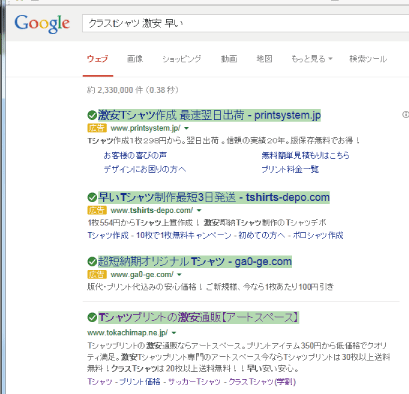Click the Google logo
This screenshot has height=394, width=409.
coord(42,24)
